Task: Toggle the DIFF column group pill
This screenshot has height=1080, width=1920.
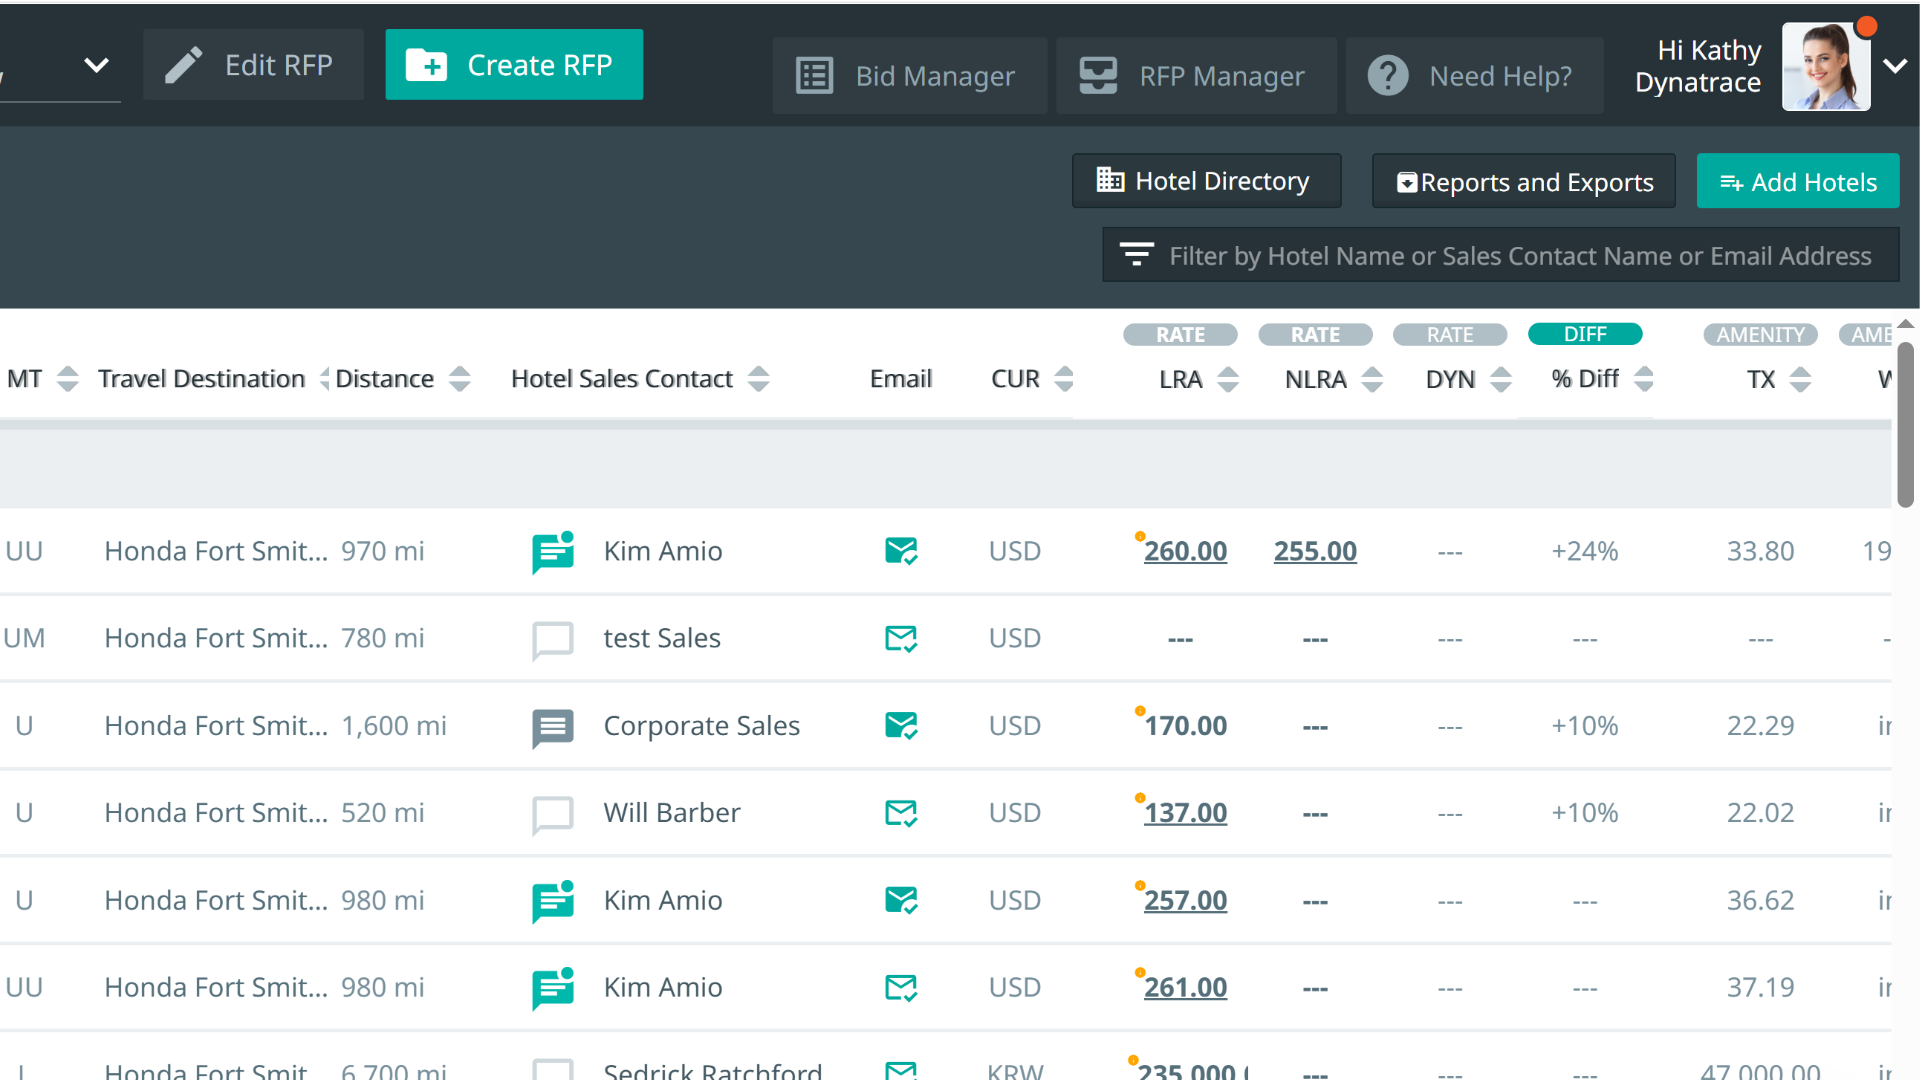Action: 1584,334
